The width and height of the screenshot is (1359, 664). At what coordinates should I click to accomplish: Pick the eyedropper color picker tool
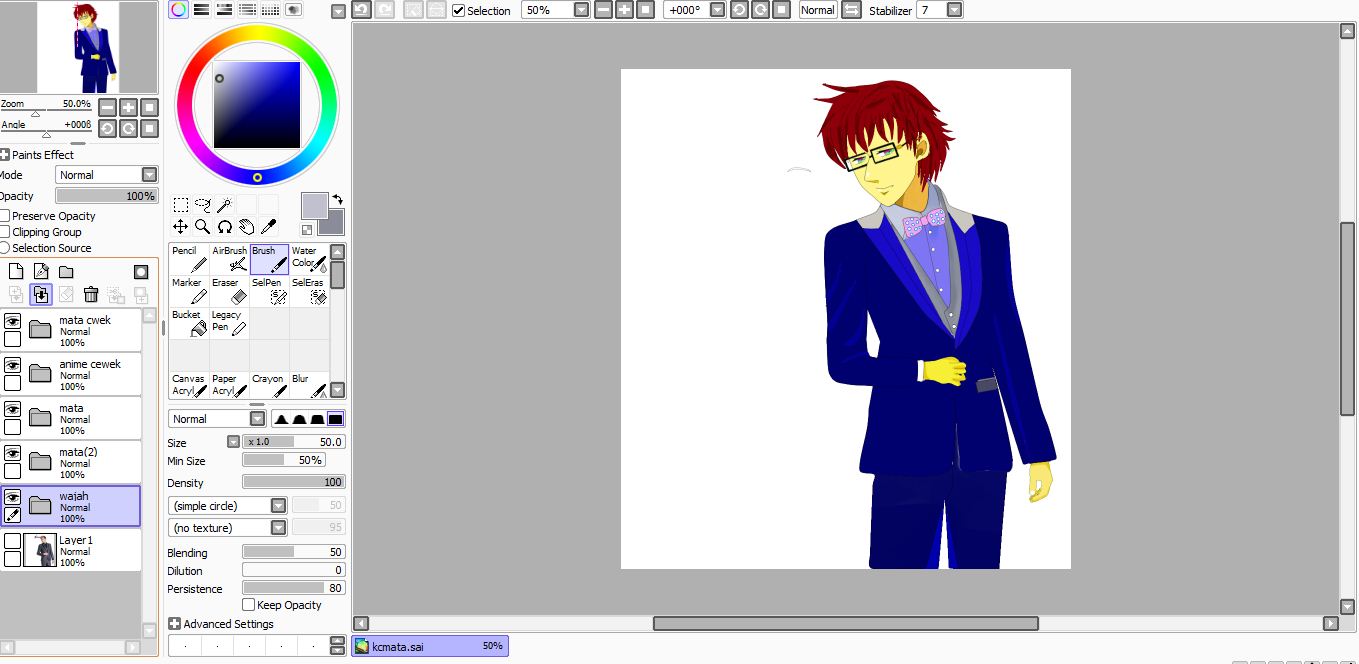pos(268,227)
